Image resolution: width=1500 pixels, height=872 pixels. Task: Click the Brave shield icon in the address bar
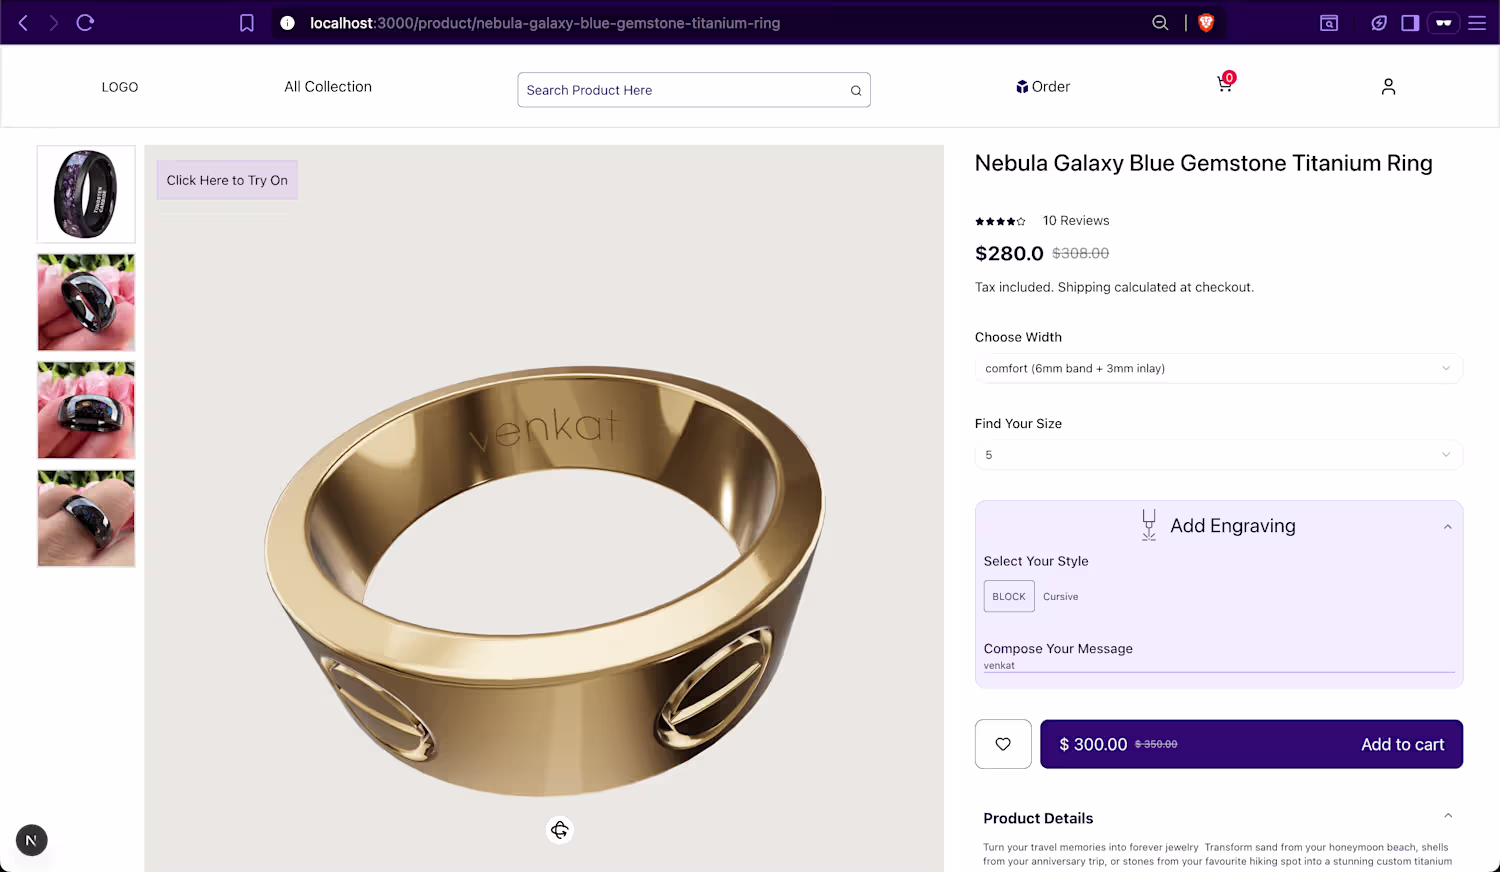1206,23
